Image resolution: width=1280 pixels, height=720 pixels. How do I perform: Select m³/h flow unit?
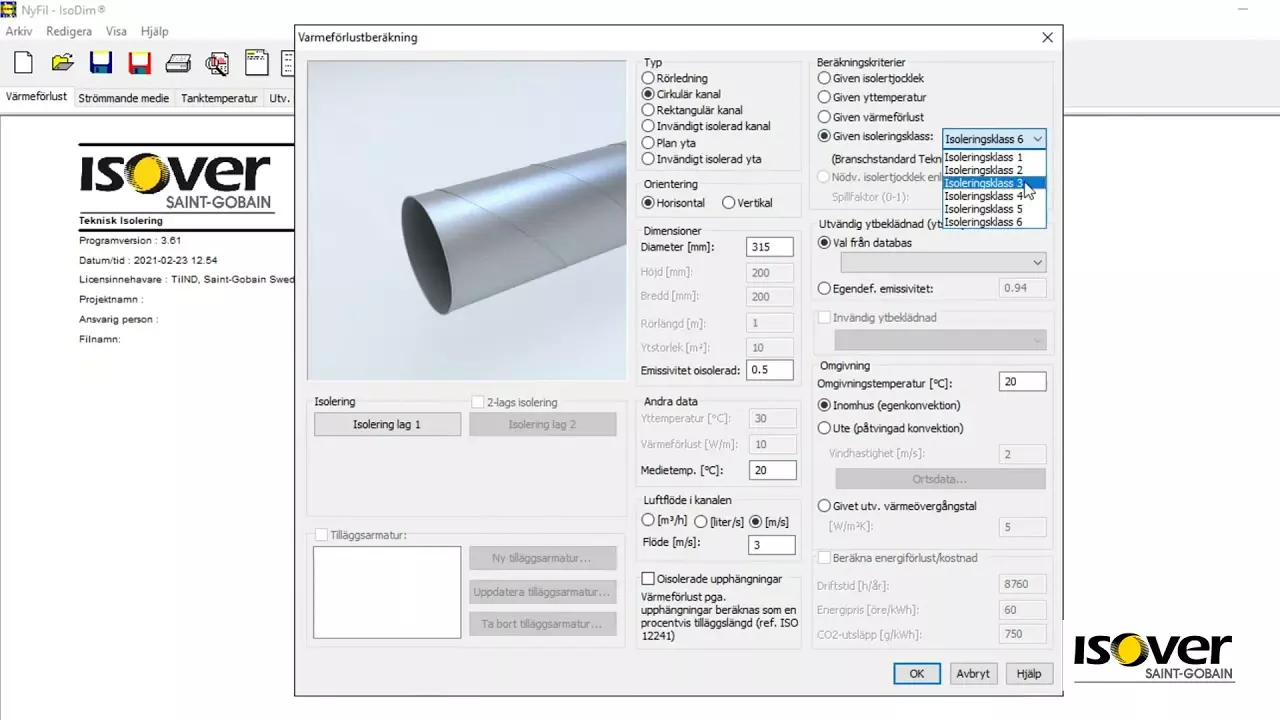pyautogui.click(x=665, y=520)
